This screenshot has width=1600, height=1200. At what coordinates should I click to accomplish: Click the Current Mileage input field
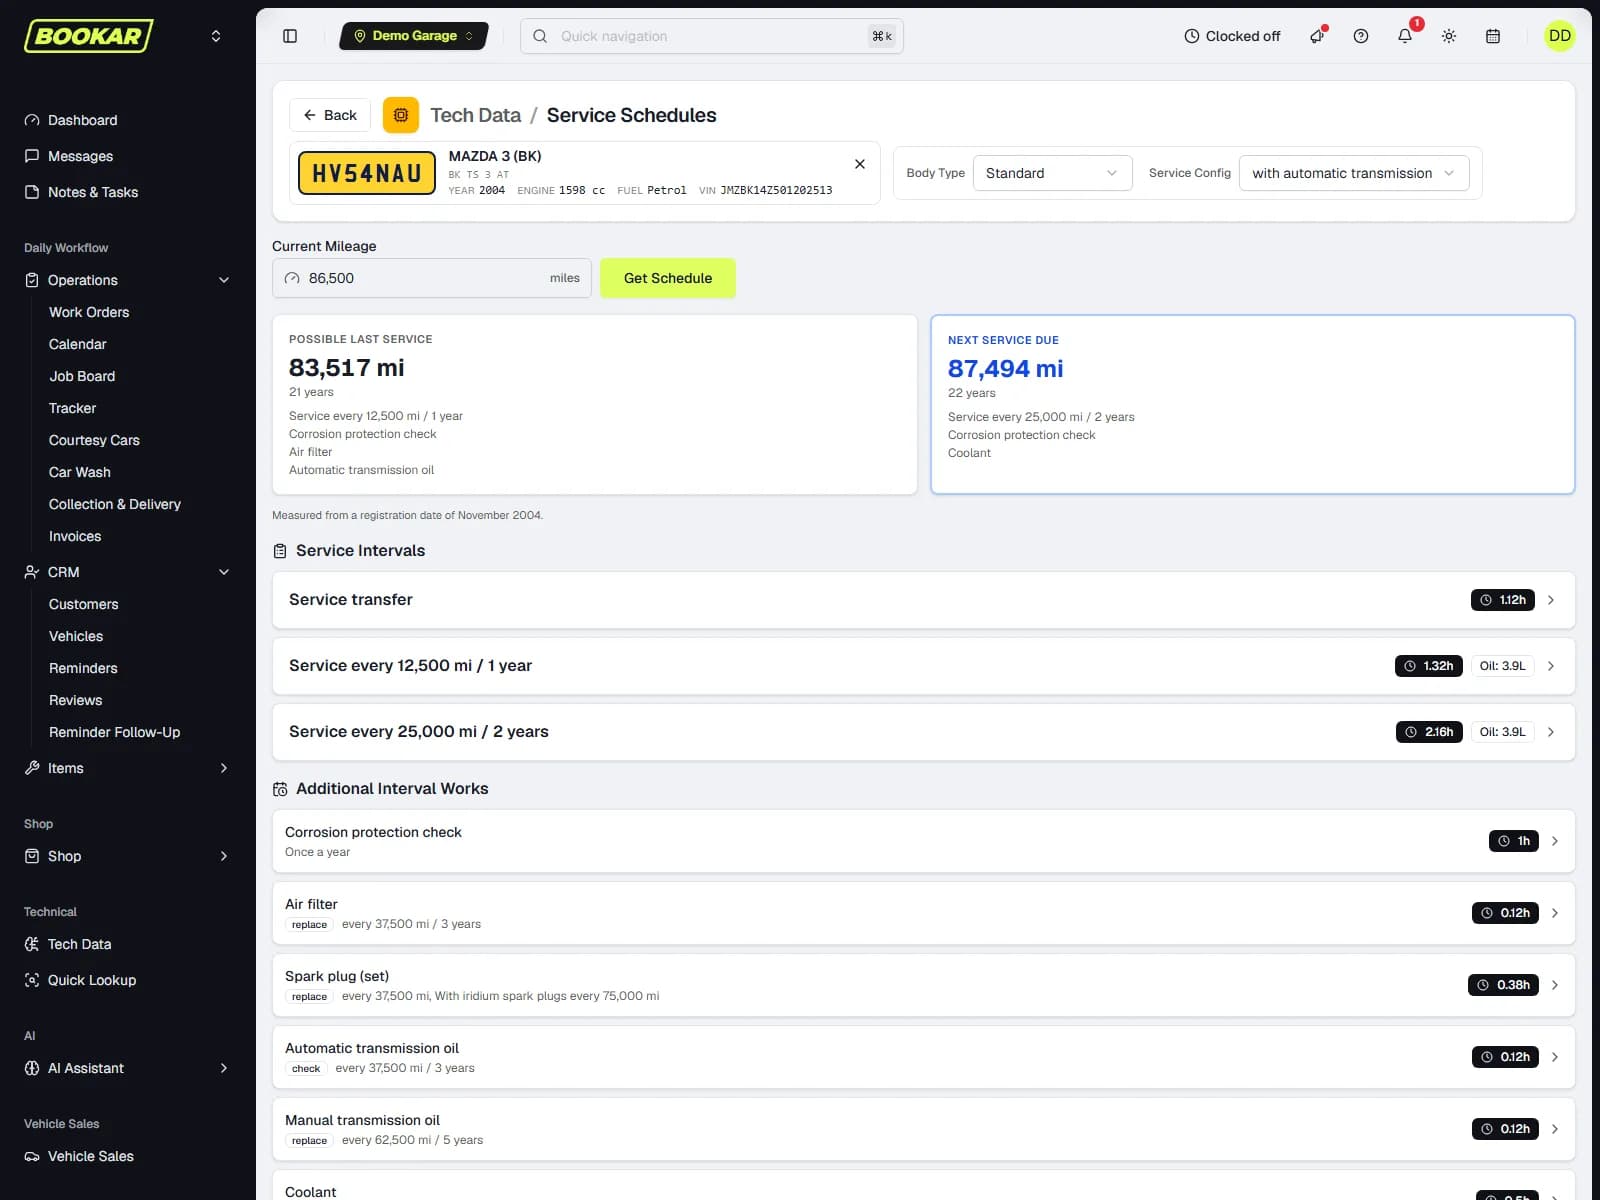point(432,278)
